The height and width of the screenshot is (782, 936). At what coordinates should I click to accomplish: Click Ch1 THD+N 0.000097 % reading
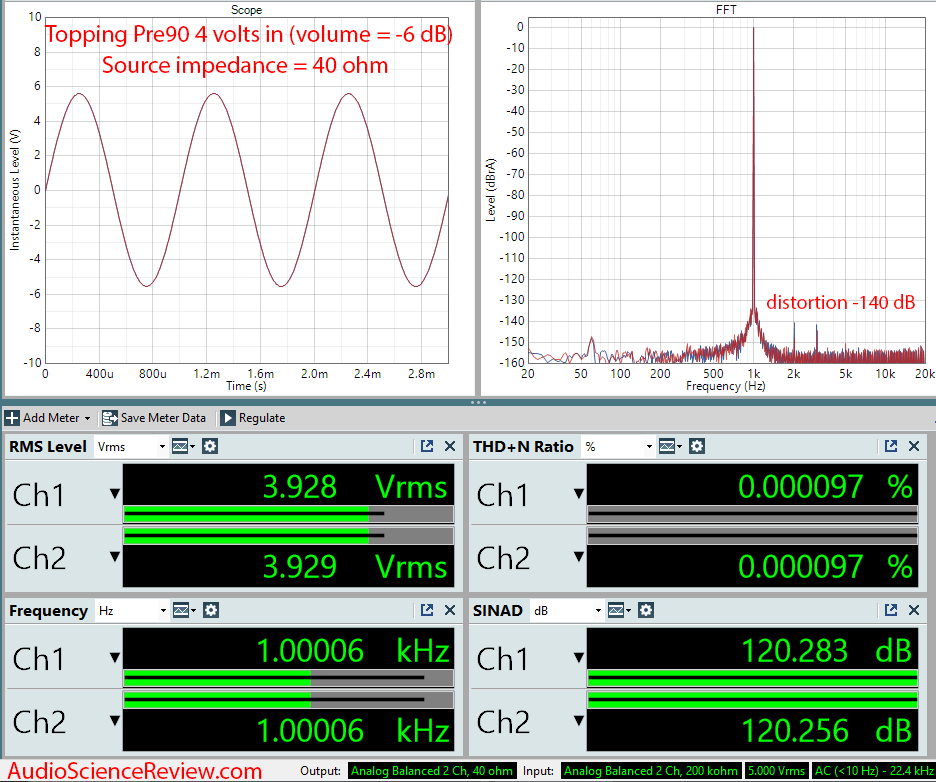pos(825,487)
